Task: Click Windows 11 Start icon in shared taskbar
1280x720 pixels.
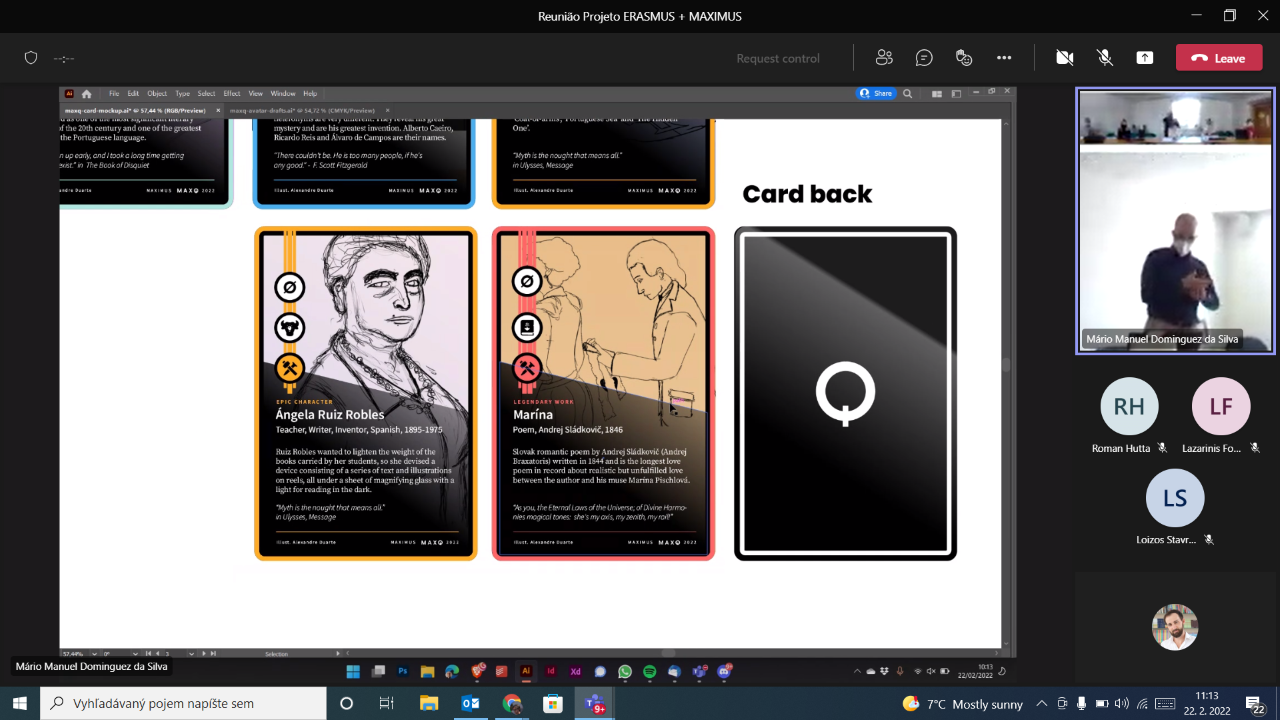Action: click(353, 672)
